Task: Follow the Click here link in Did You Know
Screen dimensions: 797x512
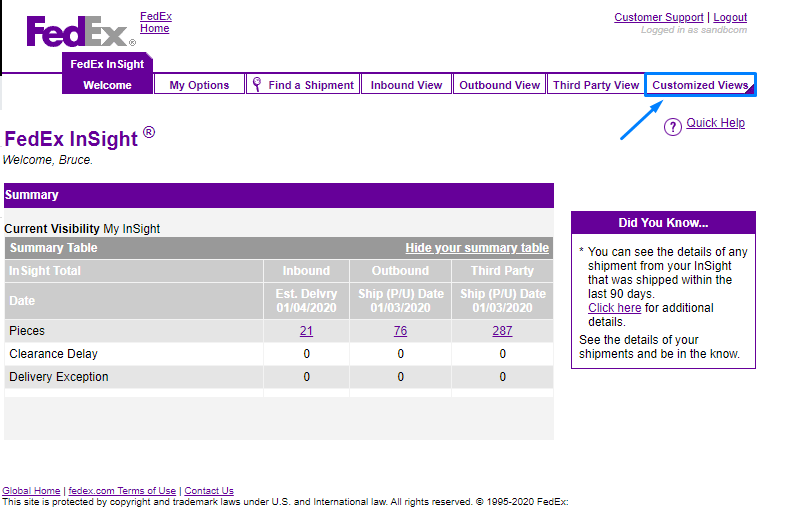Action: [x=615, y=308]
